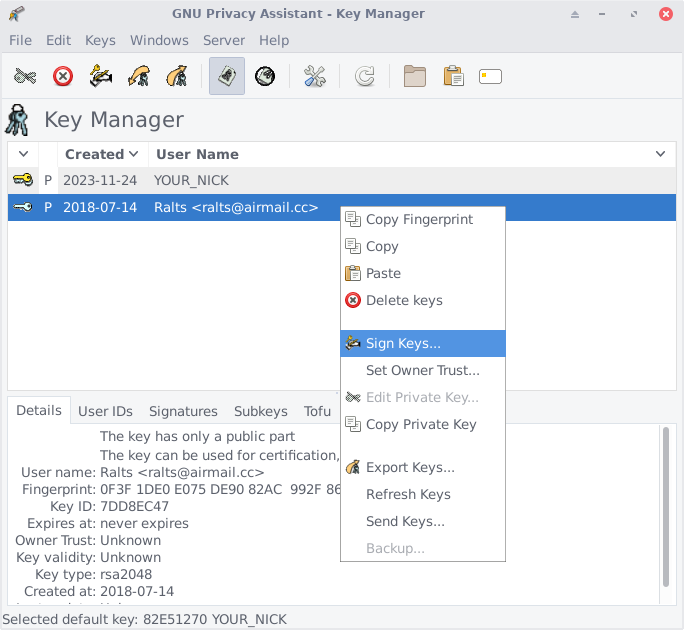Switch to the Signatures tab
The height and width of the screenshot is (630, 684).
click(183, 411)
